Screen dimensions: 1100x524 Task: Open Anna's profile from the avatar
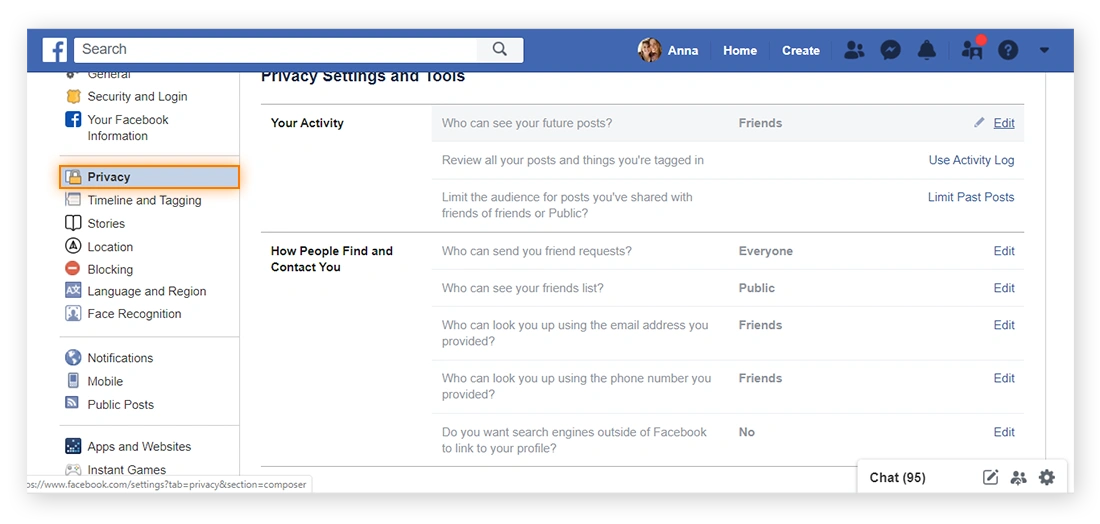click(650, 50)
